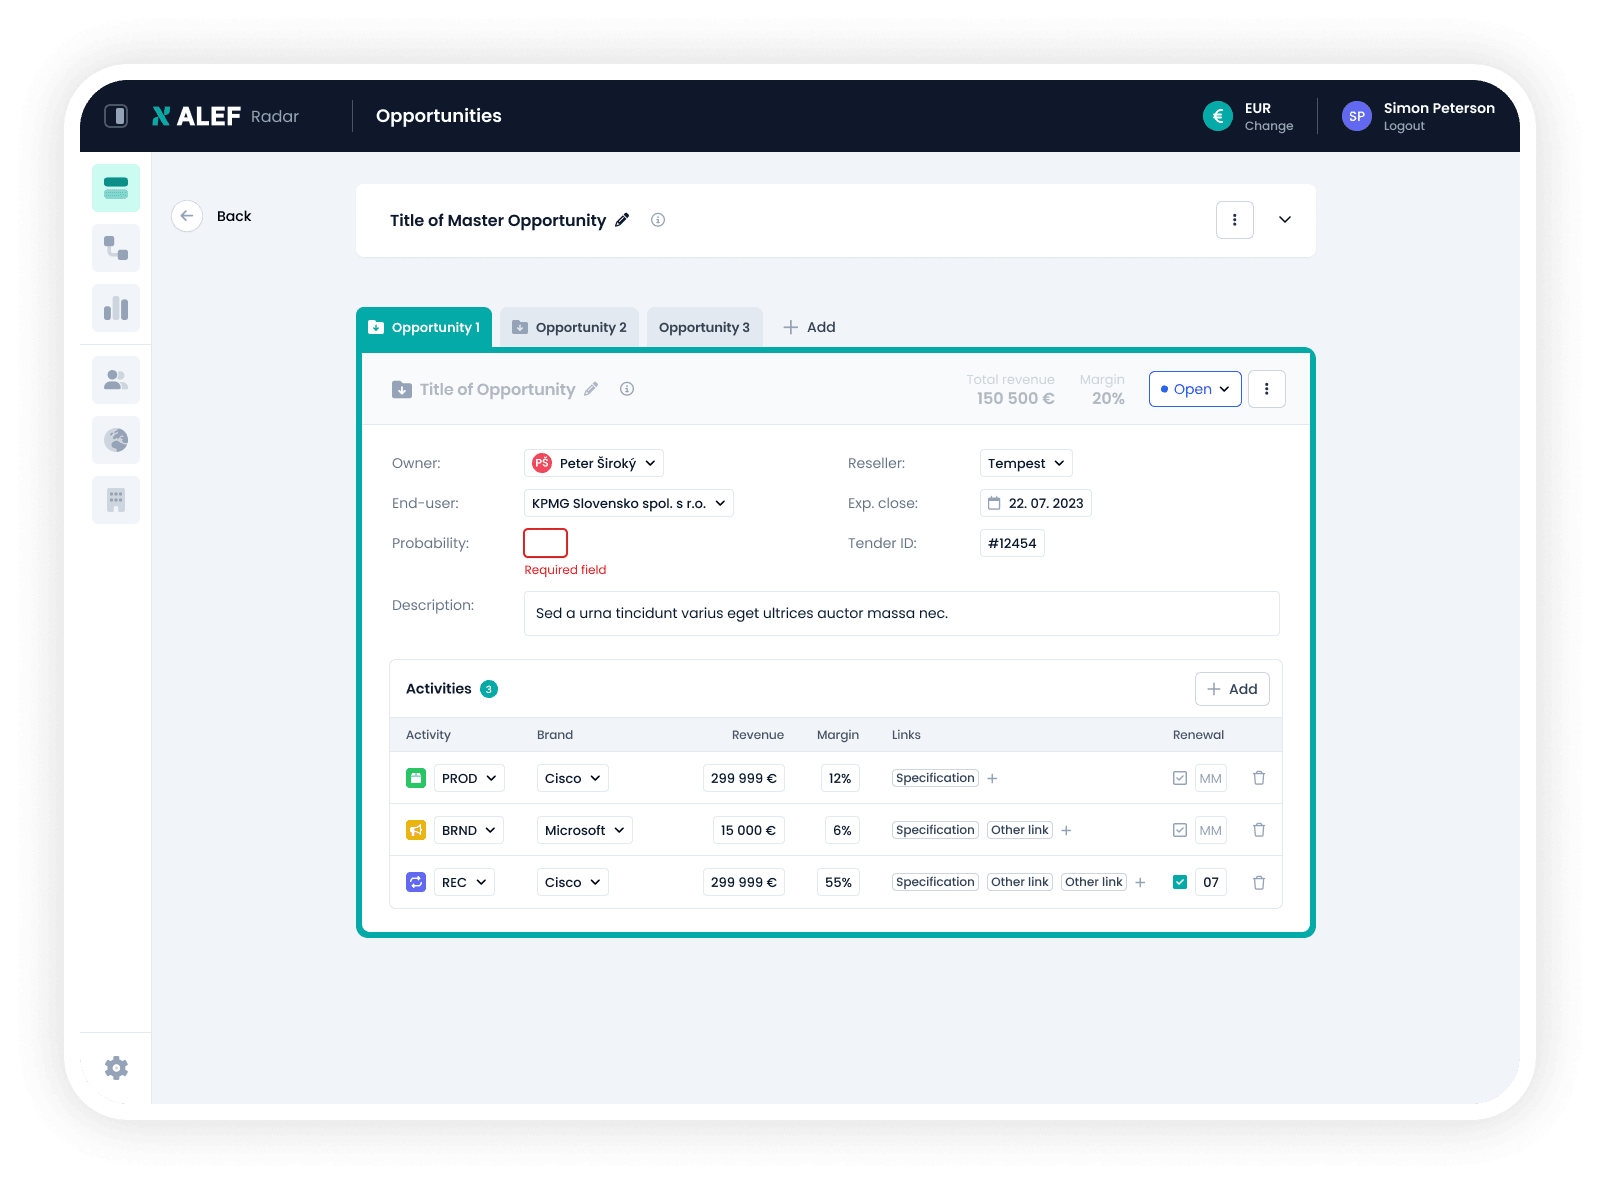Show info icon beside Title of Opportunity

click(x=627, y=389)
